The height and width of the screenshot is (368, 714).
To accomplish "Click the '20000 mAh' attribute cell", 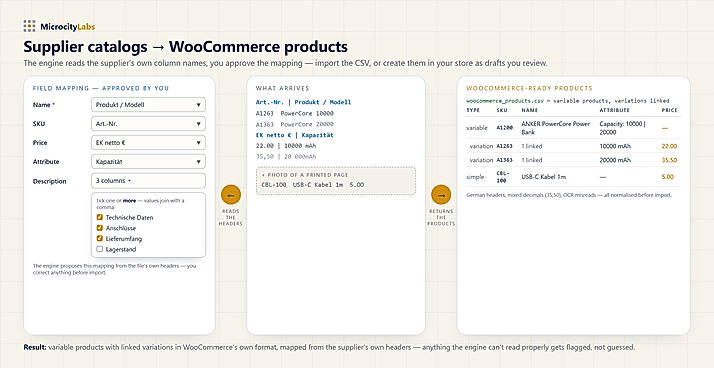I will click(x=615, y=160).
